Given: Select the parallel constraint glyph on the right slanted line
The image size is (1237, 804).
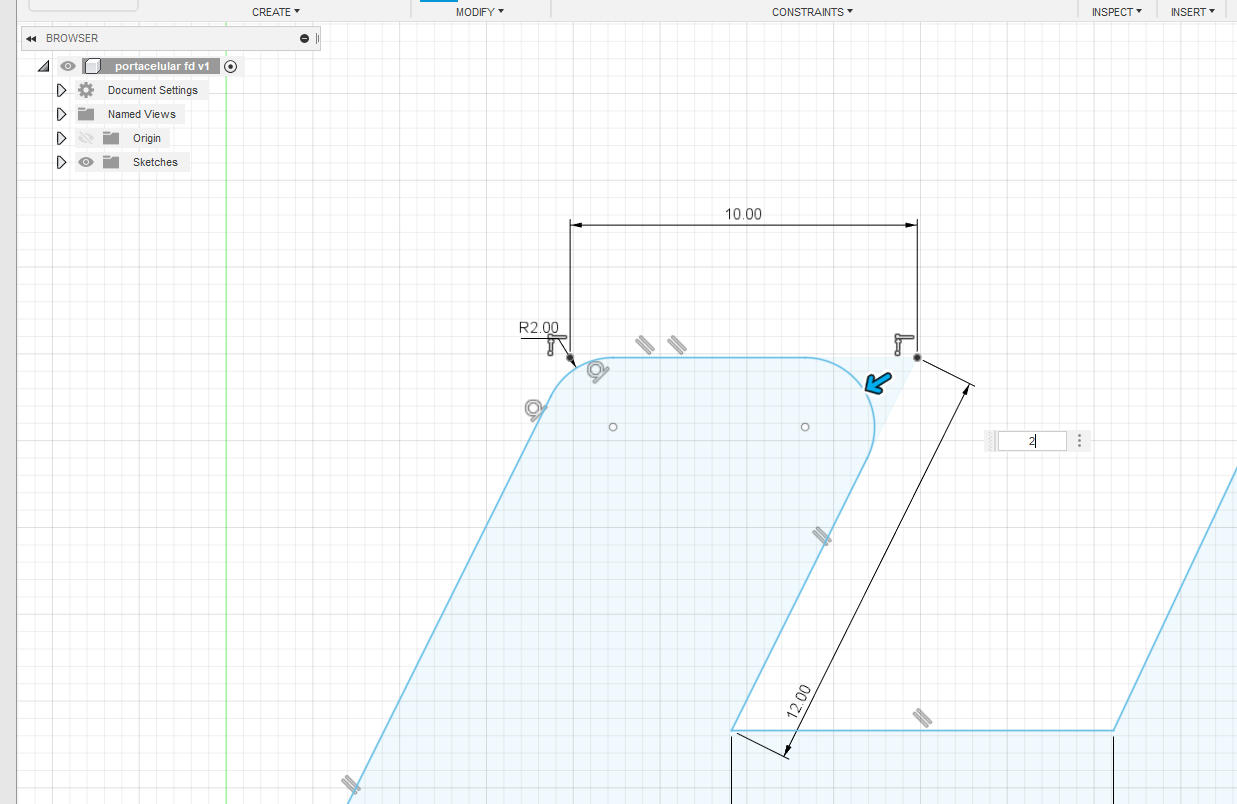Looking at the screenshot, I should [822, 536].
